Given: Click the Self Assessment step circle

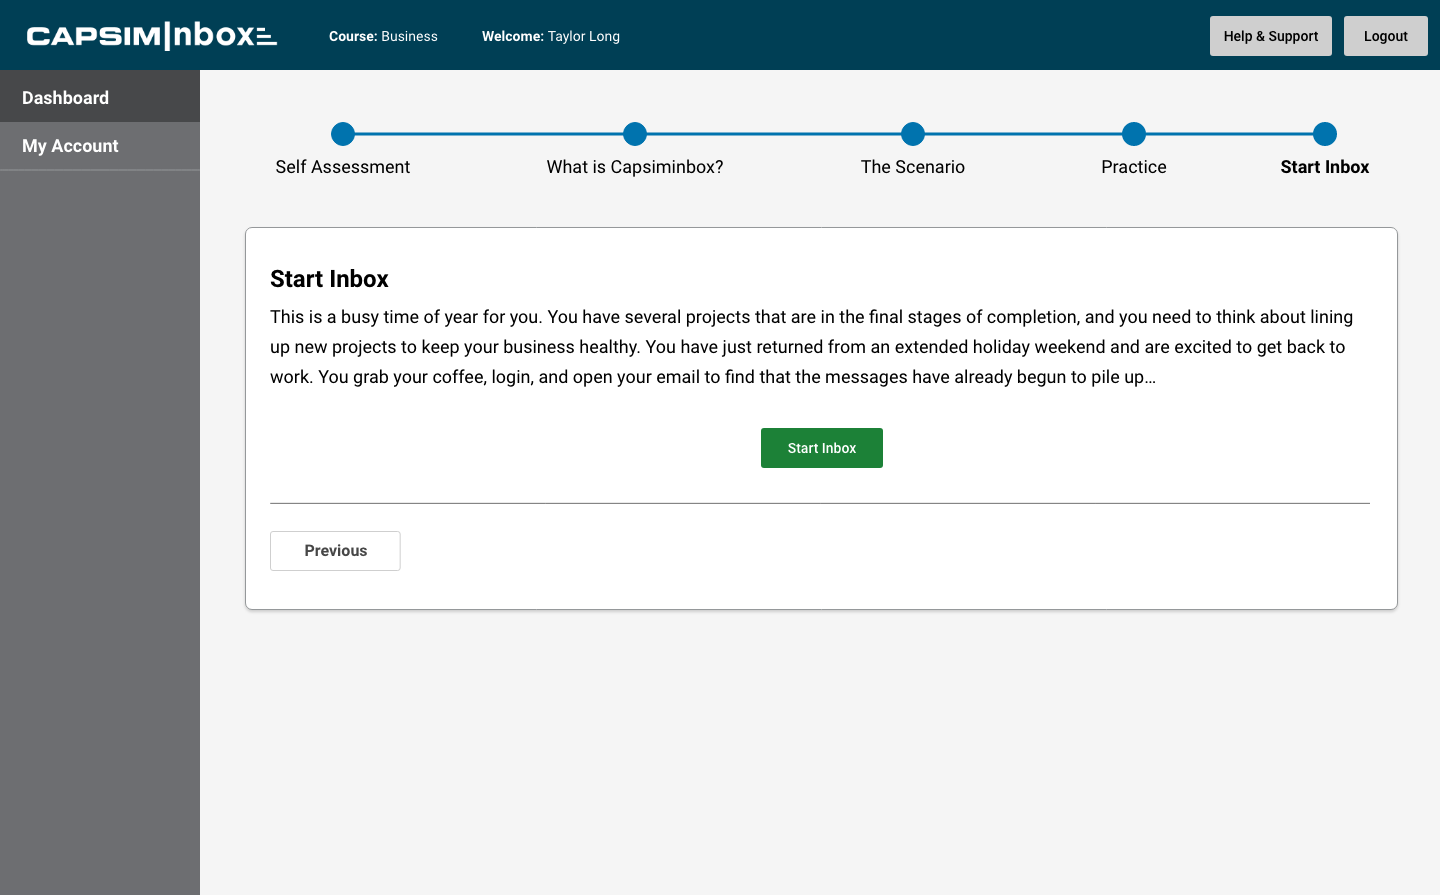Looking at the screenshot, I should pos(343,134).
